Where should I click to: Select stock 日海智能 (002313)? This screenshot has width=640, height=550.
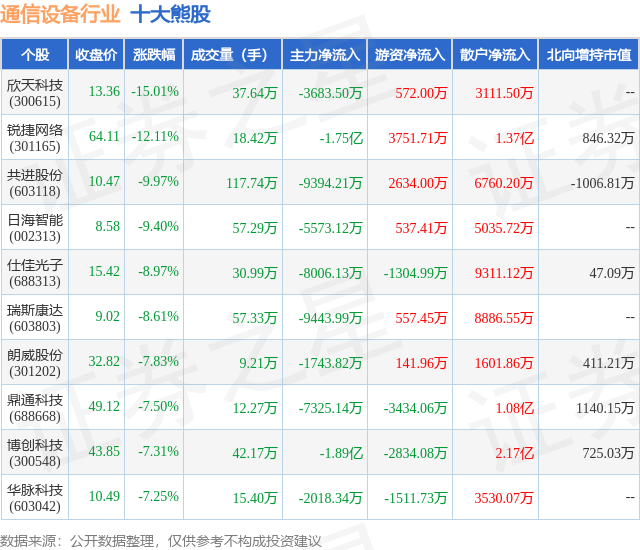click(35, 228)
